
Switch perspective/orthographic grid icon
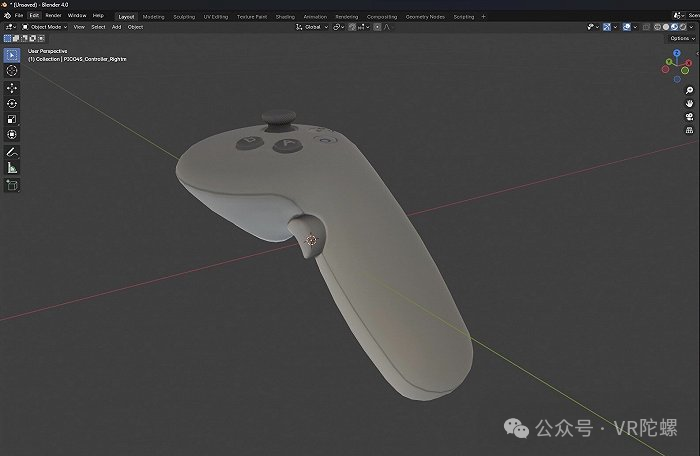(x=689, y=130)
